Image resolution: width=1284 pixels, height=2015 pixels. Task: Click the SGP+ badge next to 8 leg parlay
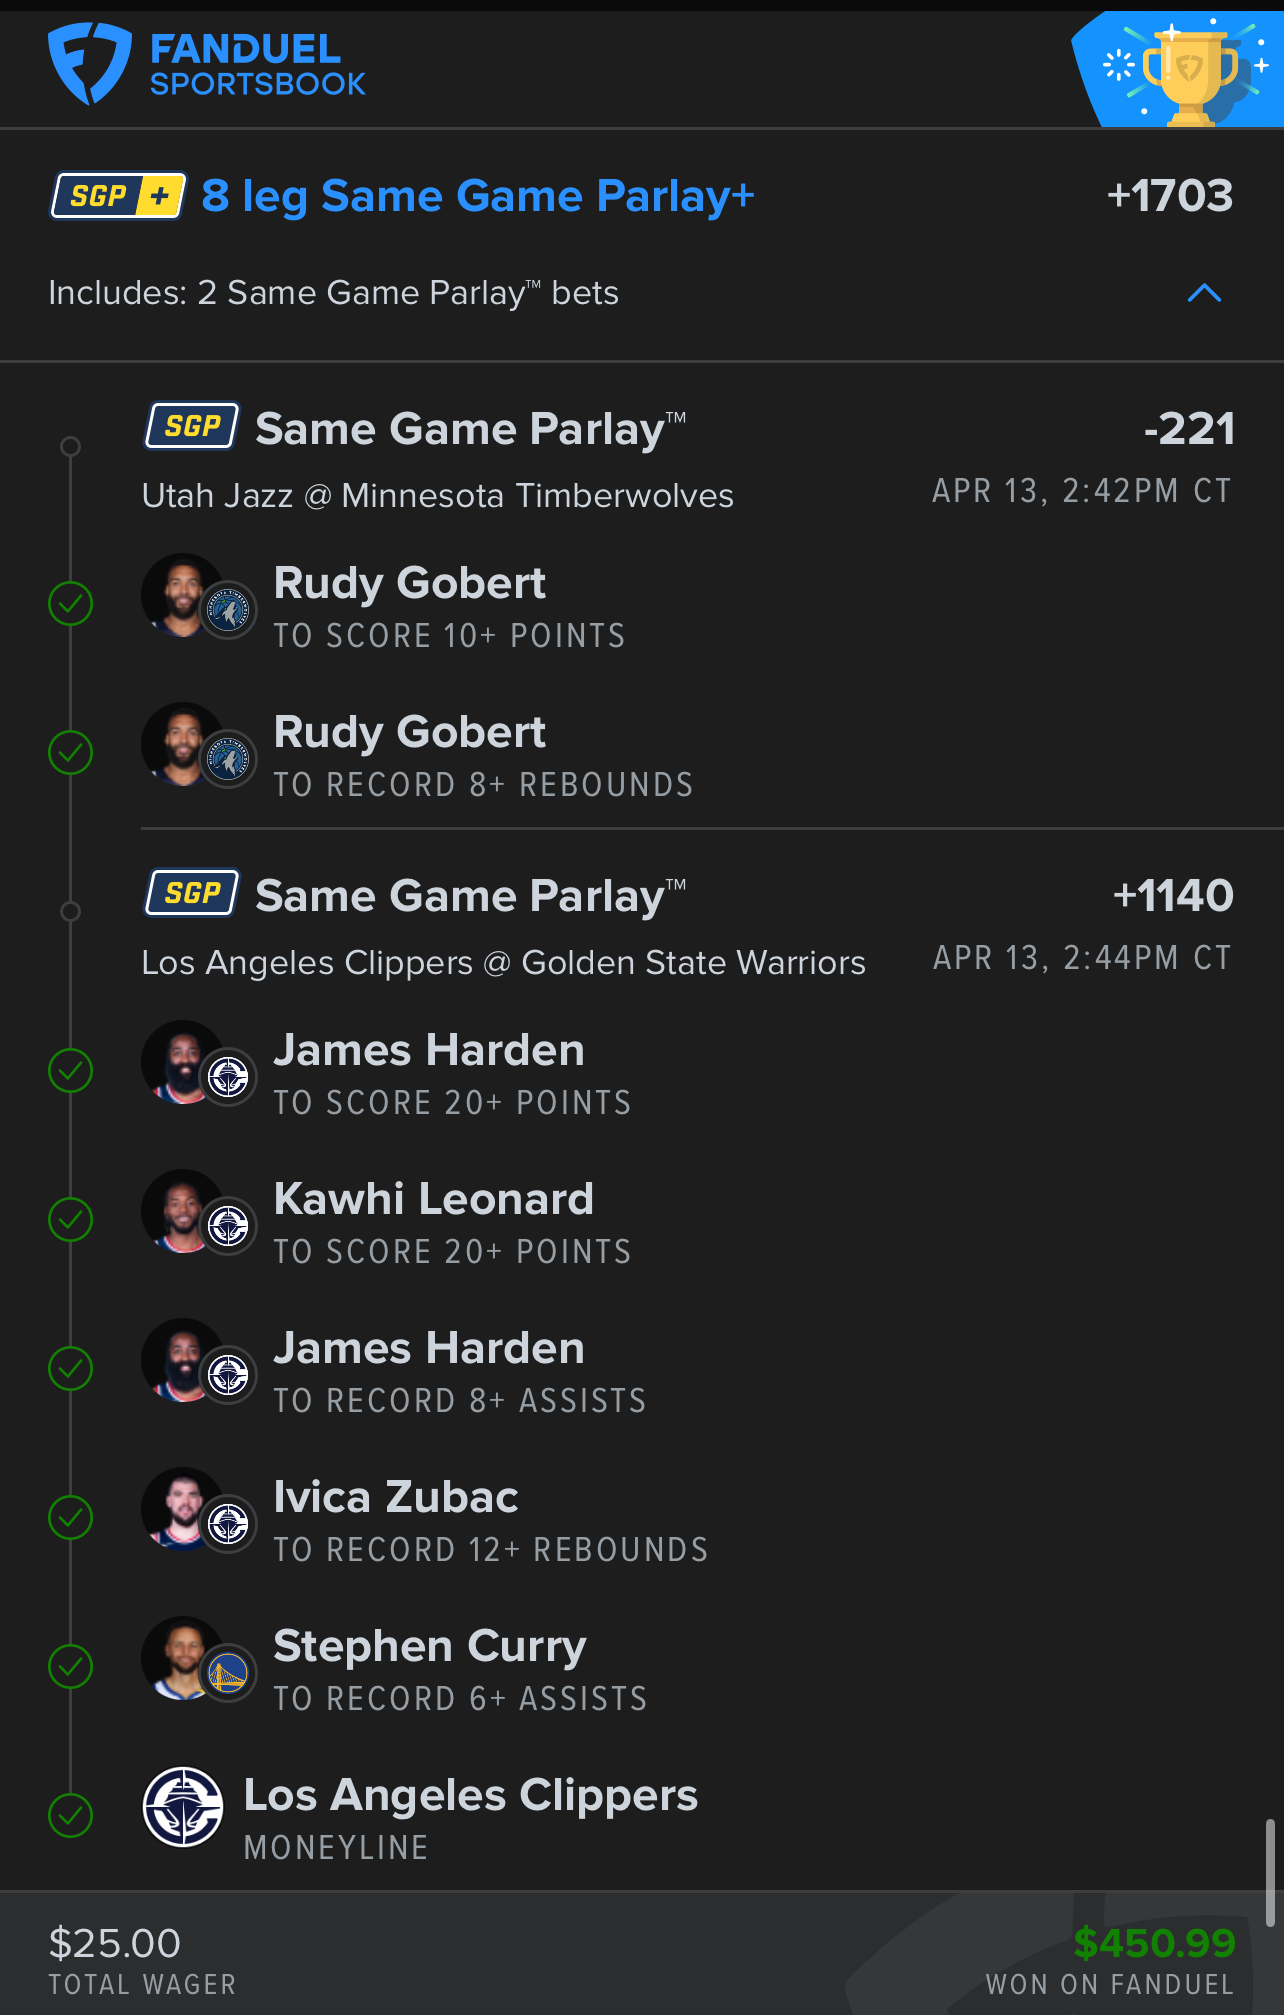(x=118, y=196)
